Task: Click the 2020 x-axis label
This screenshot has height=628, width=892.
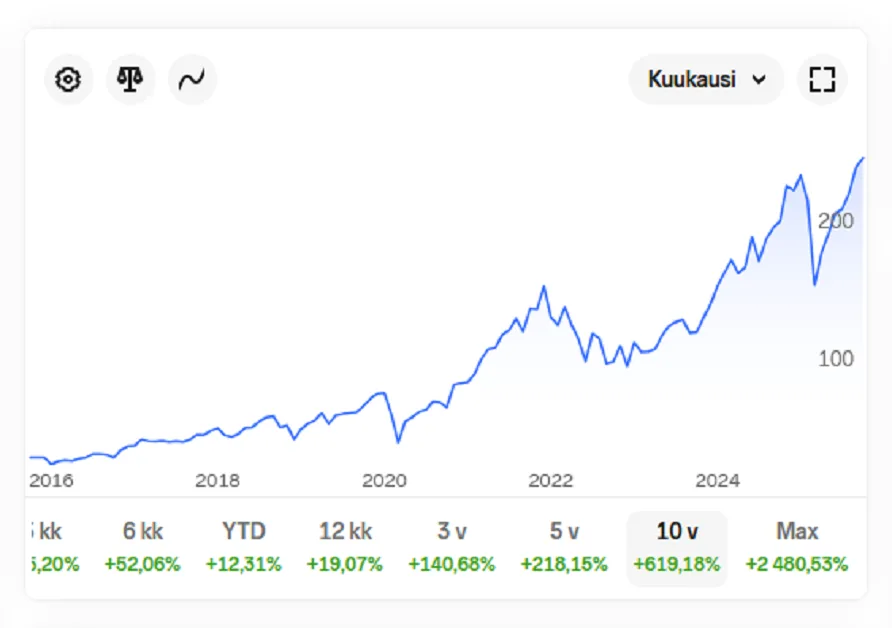Action: point(384,481)
